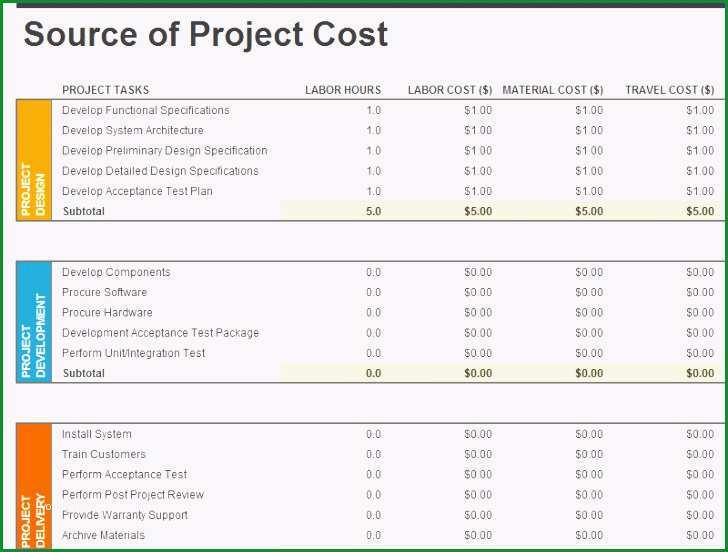Click the Develop Functional Specifications task cell

tap(146, 110)
